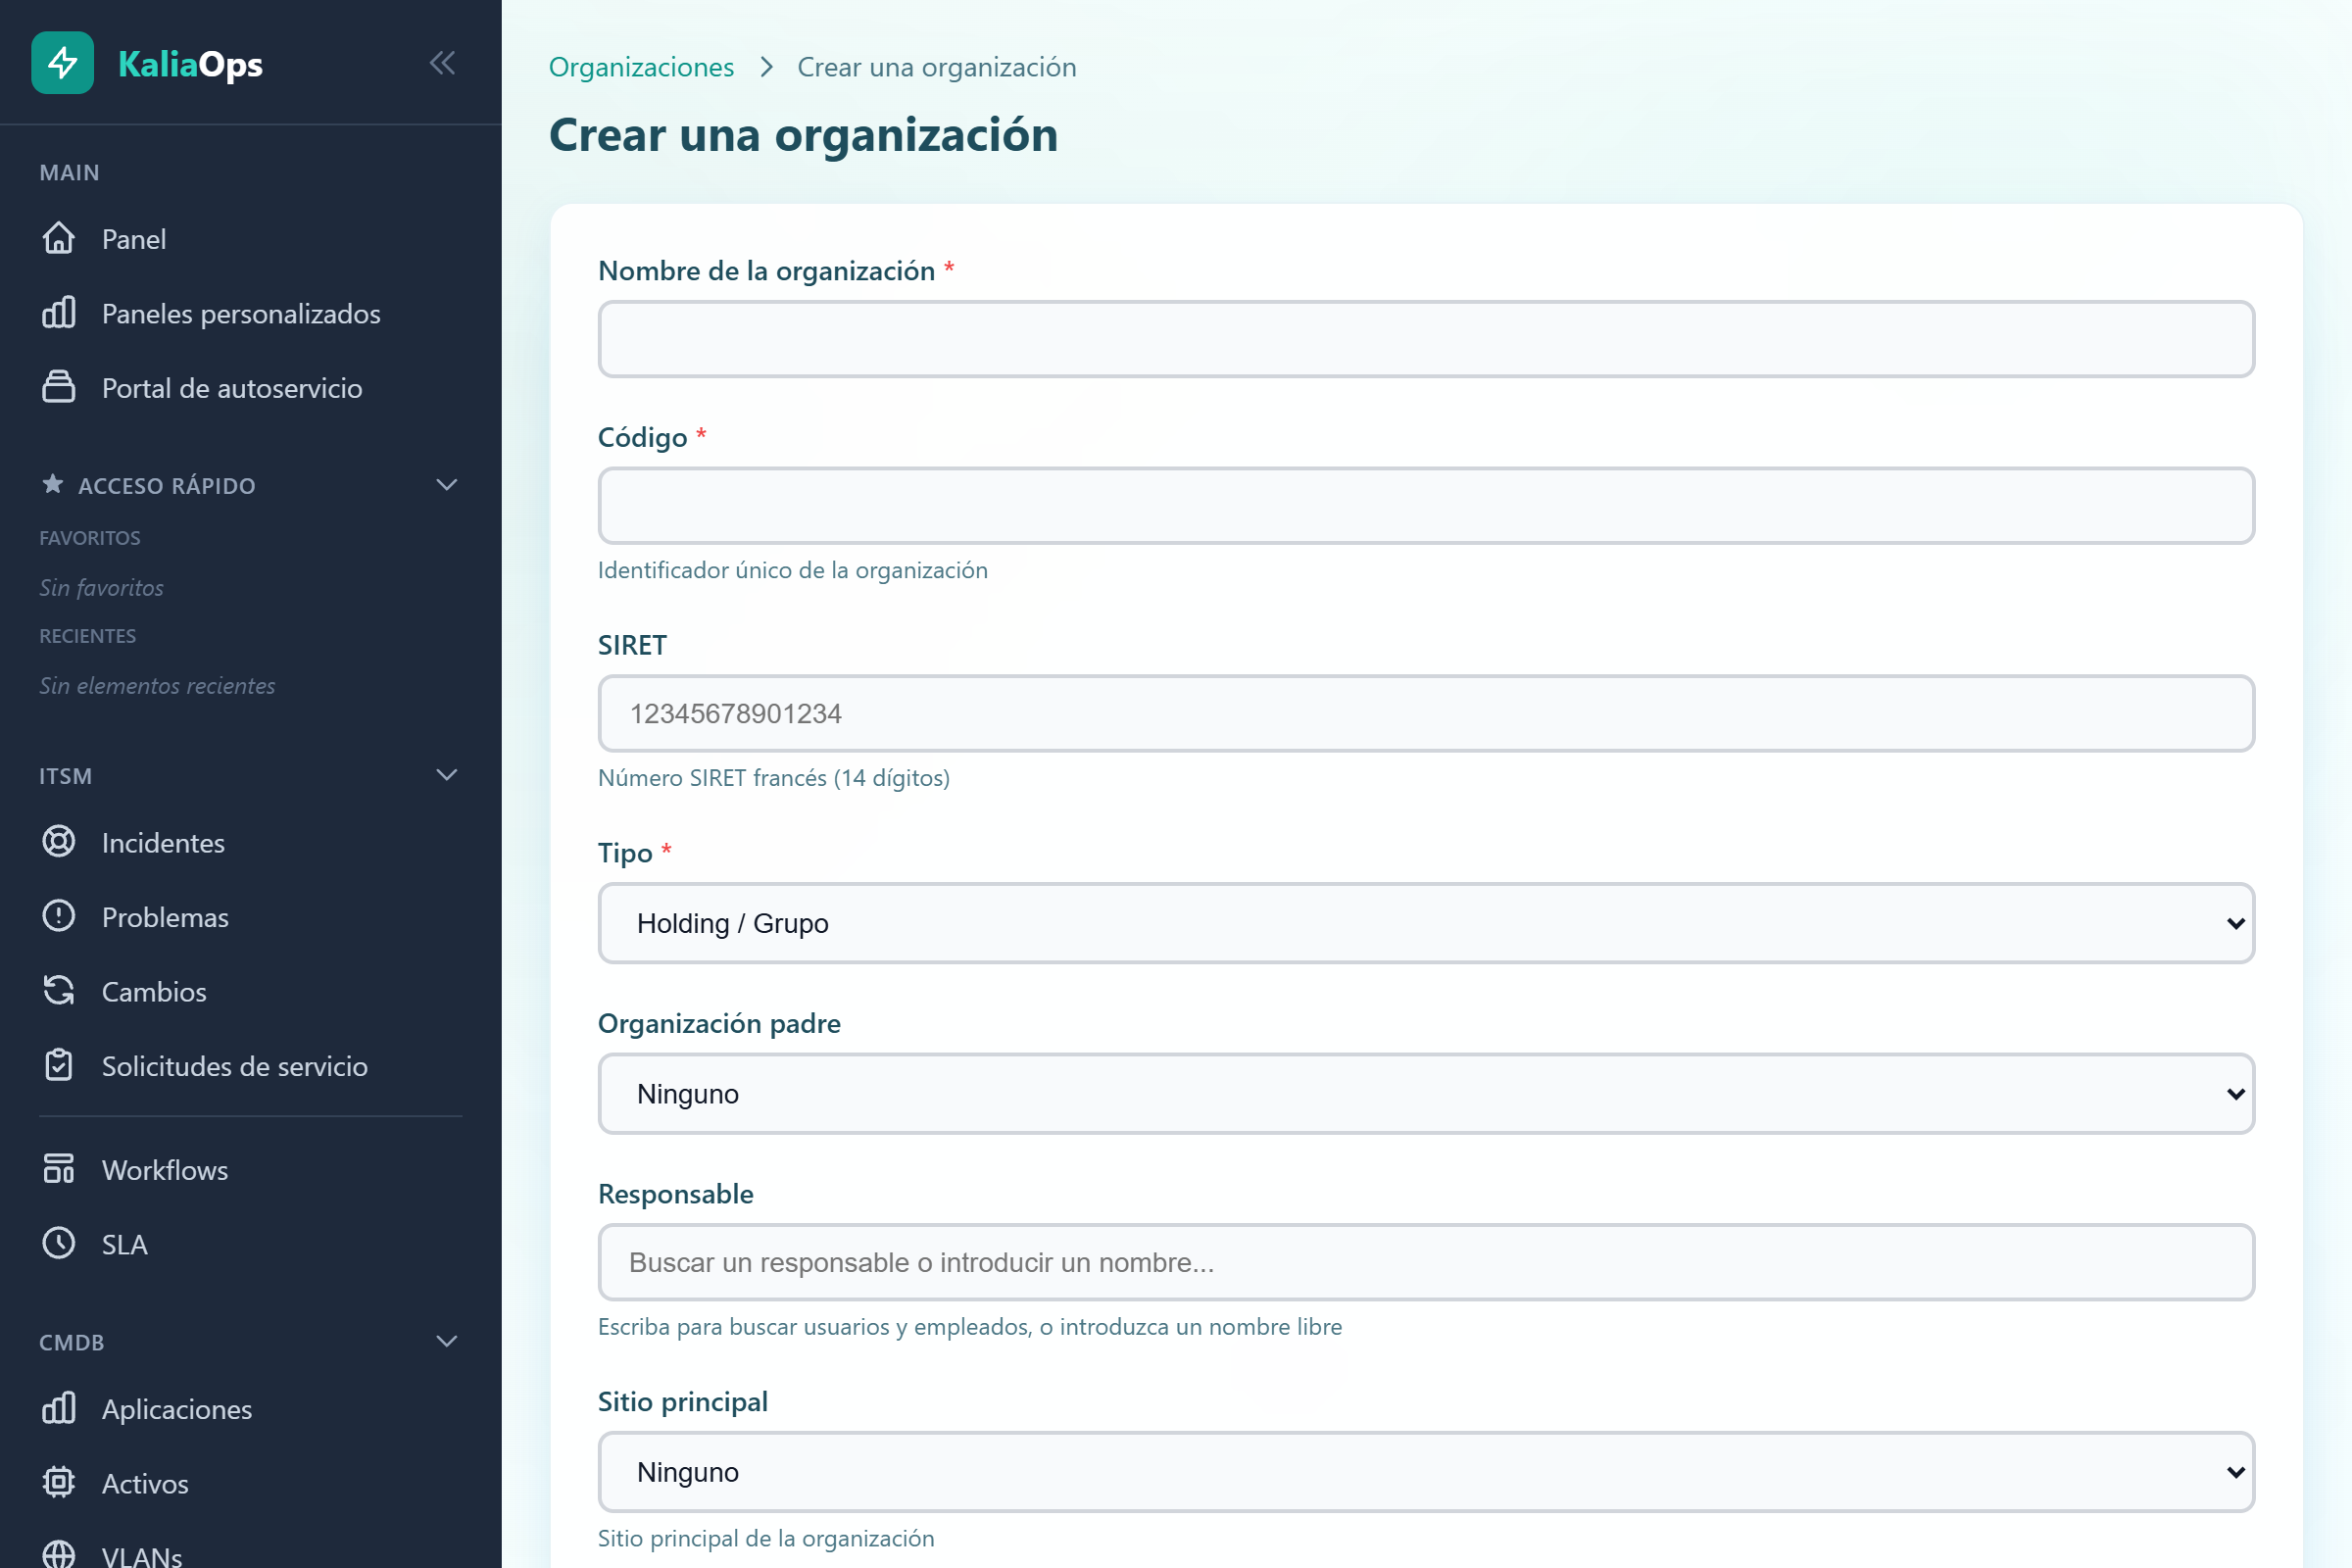Click the SLA clock icon
This screenshot has width=2352, height=1568.
pyautogui.click(x=59, y=1243)
